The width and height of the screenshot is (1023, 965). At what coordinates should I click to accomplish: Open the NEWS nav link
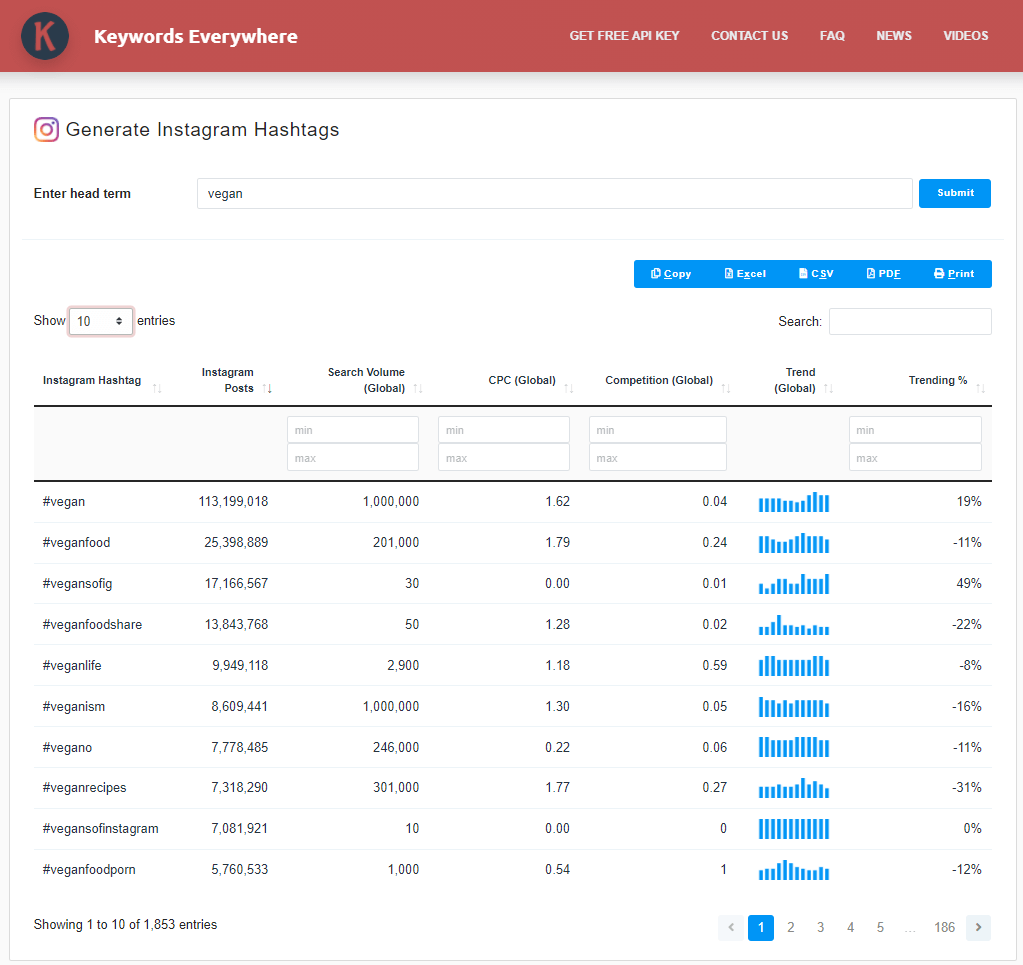[x=894, y=36]
